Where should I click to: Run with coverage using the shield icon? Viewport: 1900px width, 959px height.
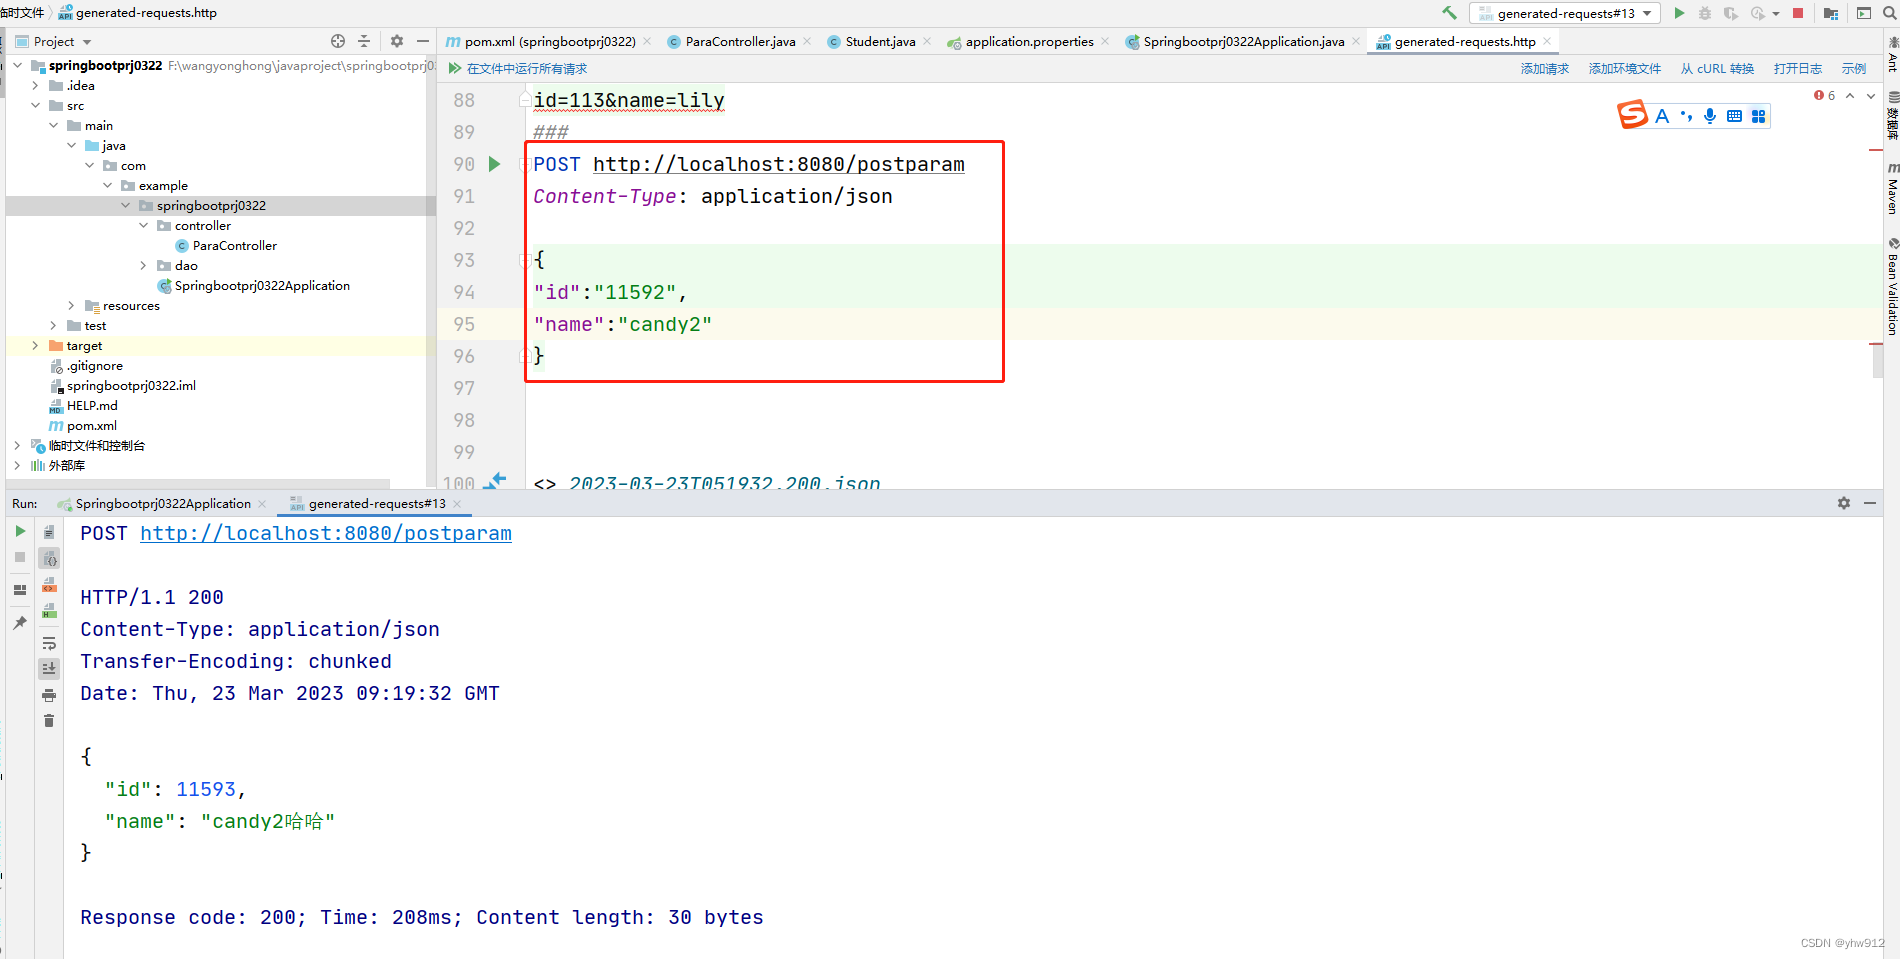pyautogui.click(x=1731, y=12)
